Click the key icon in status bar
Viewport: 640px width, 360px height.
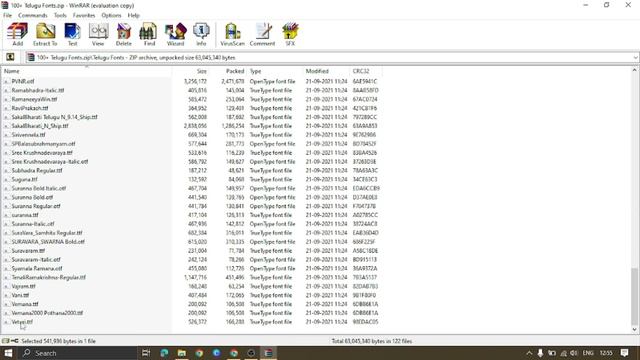[x=14, y=341]
